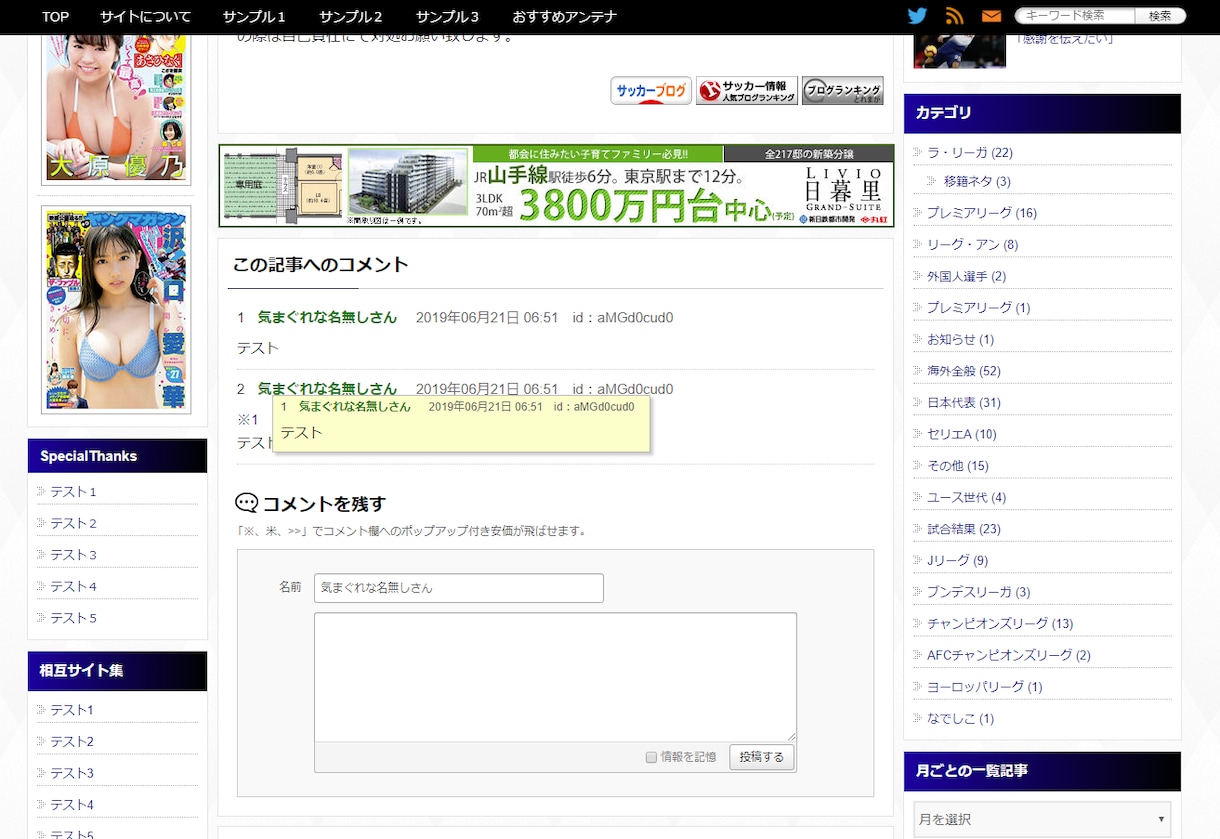Open the ラ・リーガ (22) category
Image resolution: width=1220 pixels, height=839 pixels.
click(x=970, y=153)
